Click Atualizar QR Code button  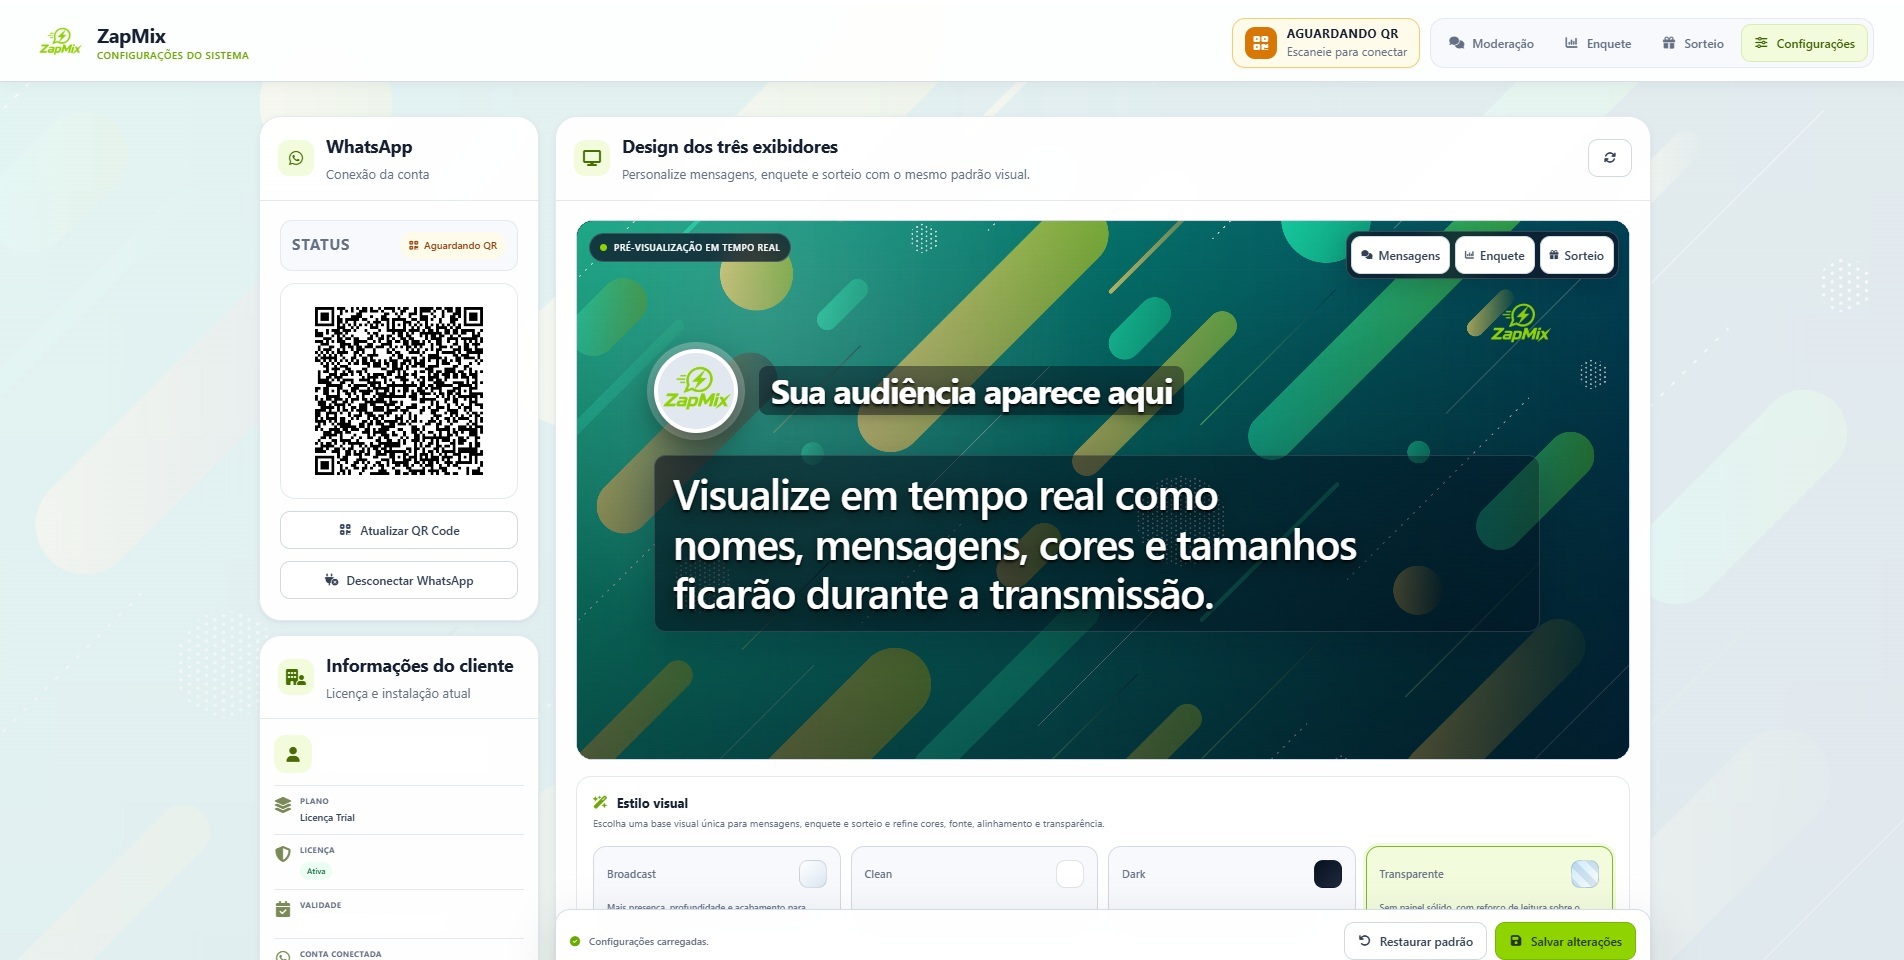point(399,530)
